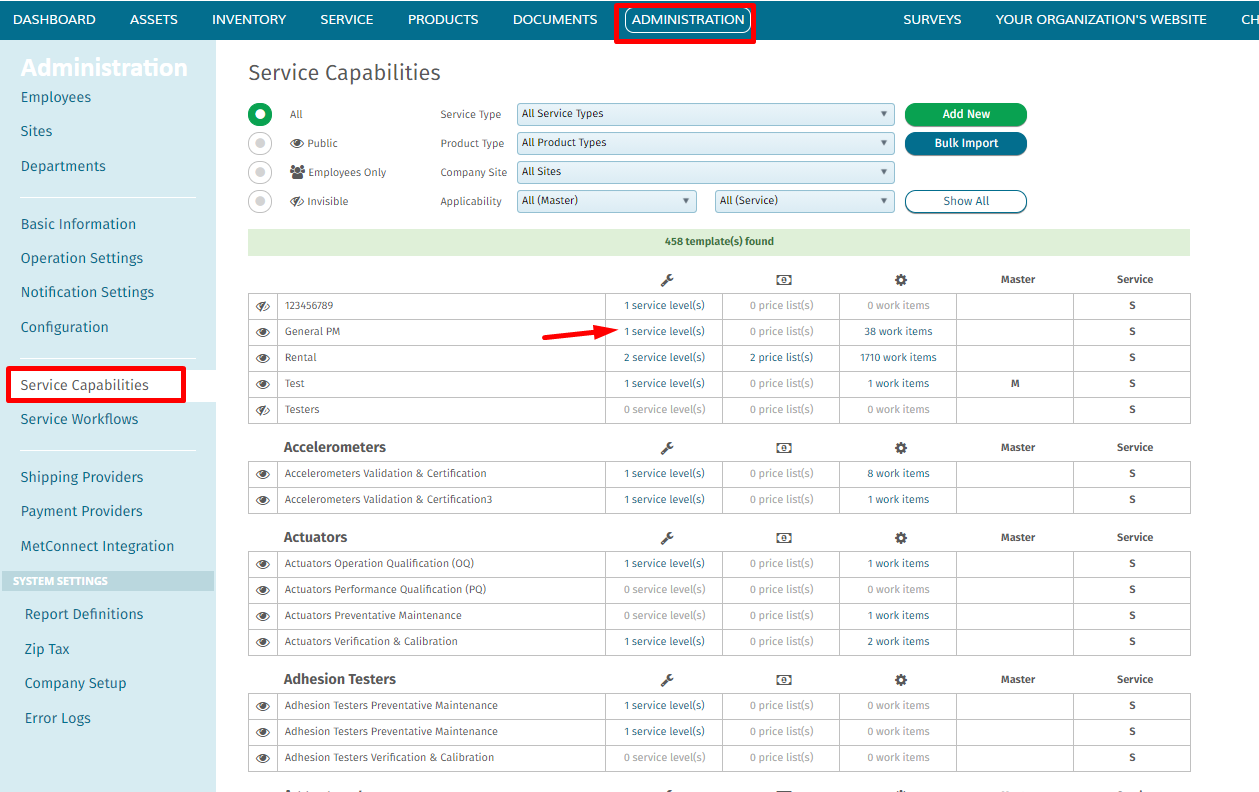Open the Products menu
This screenshot has height=792, width=1259.
(x=443, y=19)
